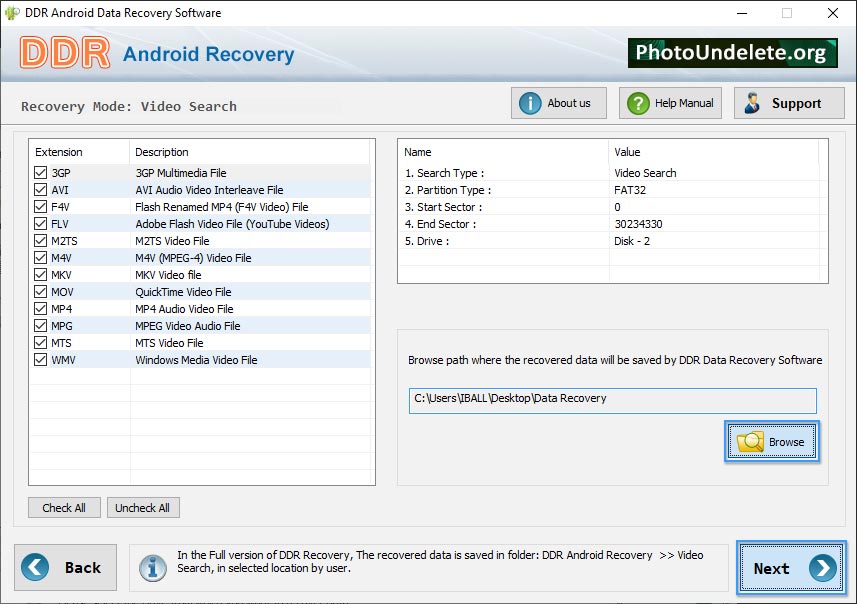Click the recovery save path field

tap(612, 401)
